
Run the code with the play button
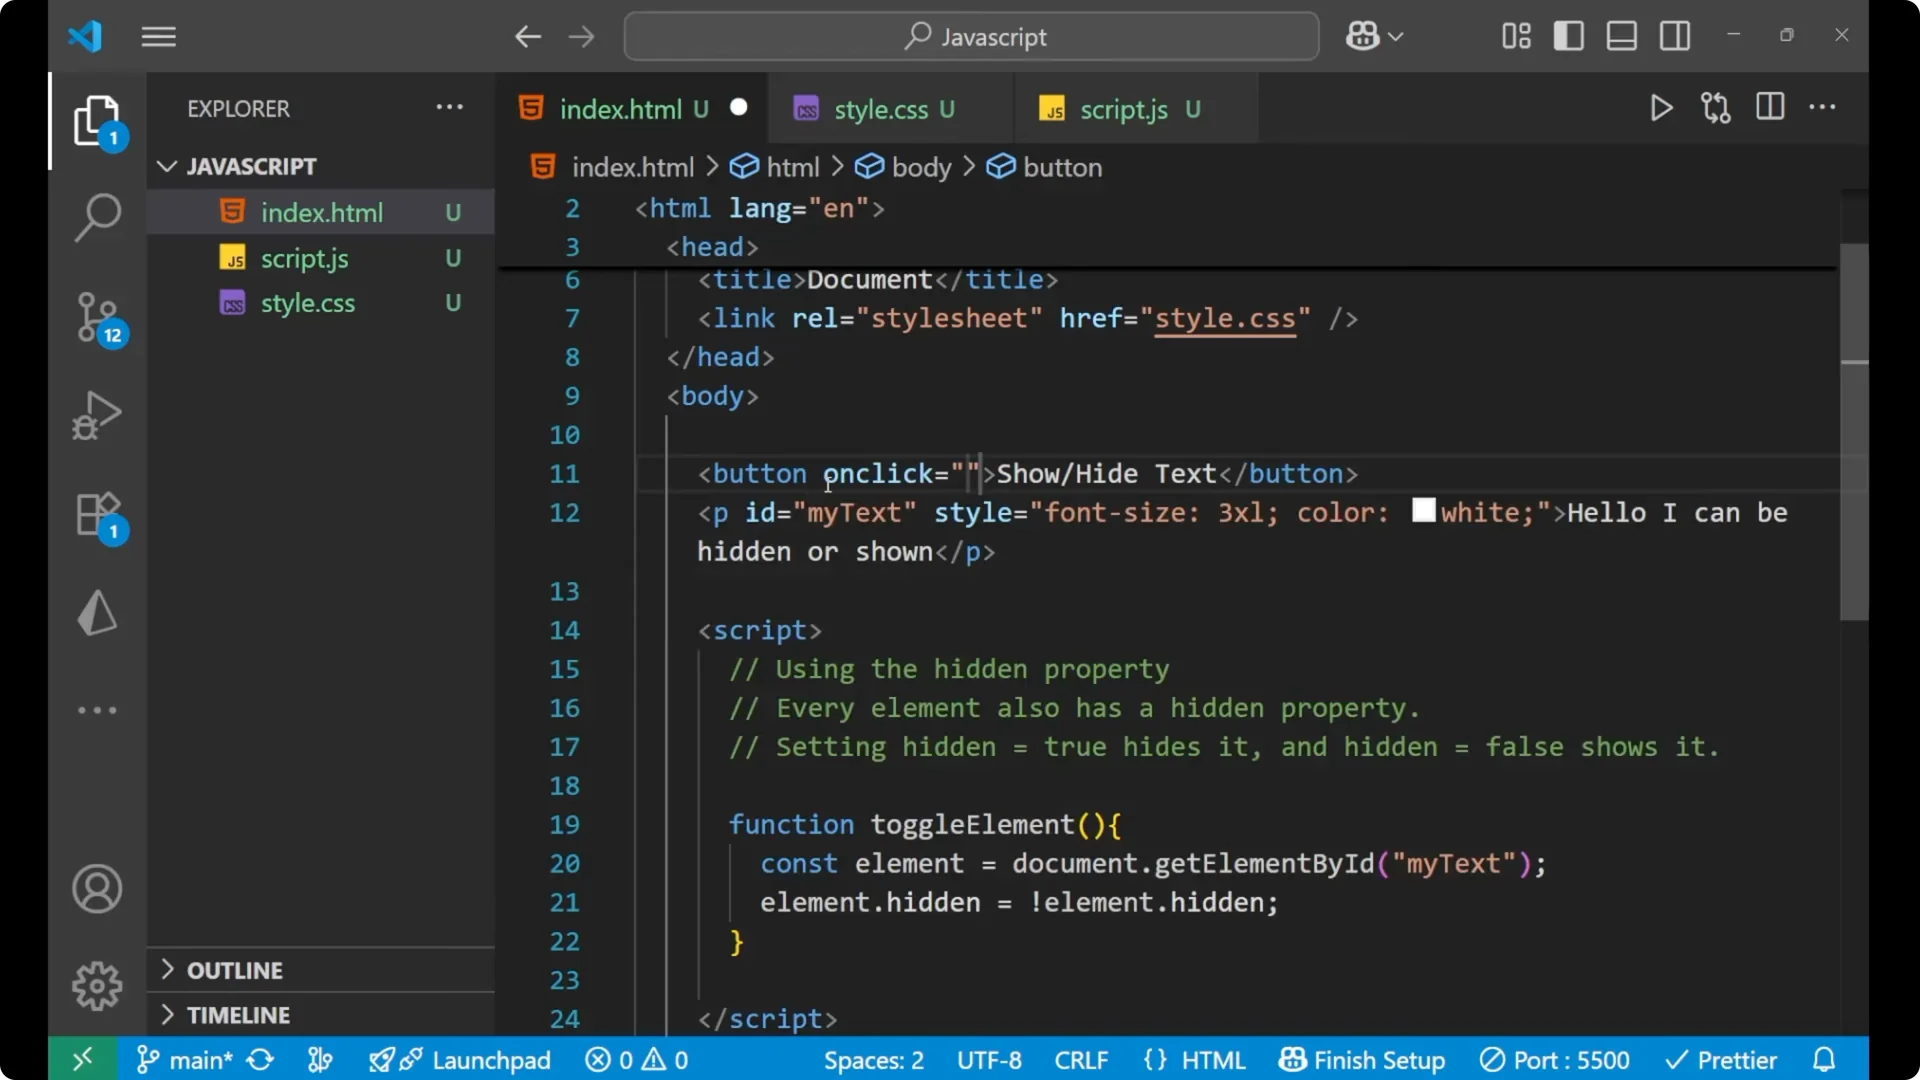1661,108
